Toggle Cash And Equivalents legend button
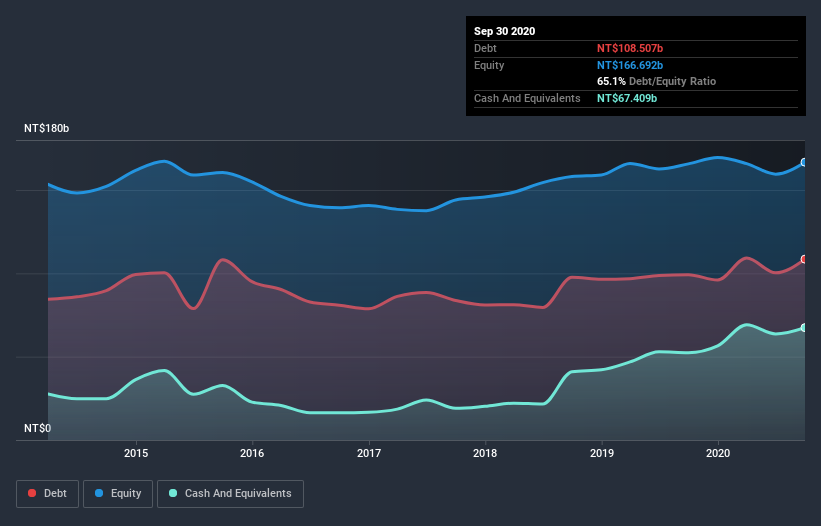The height and width of the screenshot is (526, 821). click(x=230, y=494)
